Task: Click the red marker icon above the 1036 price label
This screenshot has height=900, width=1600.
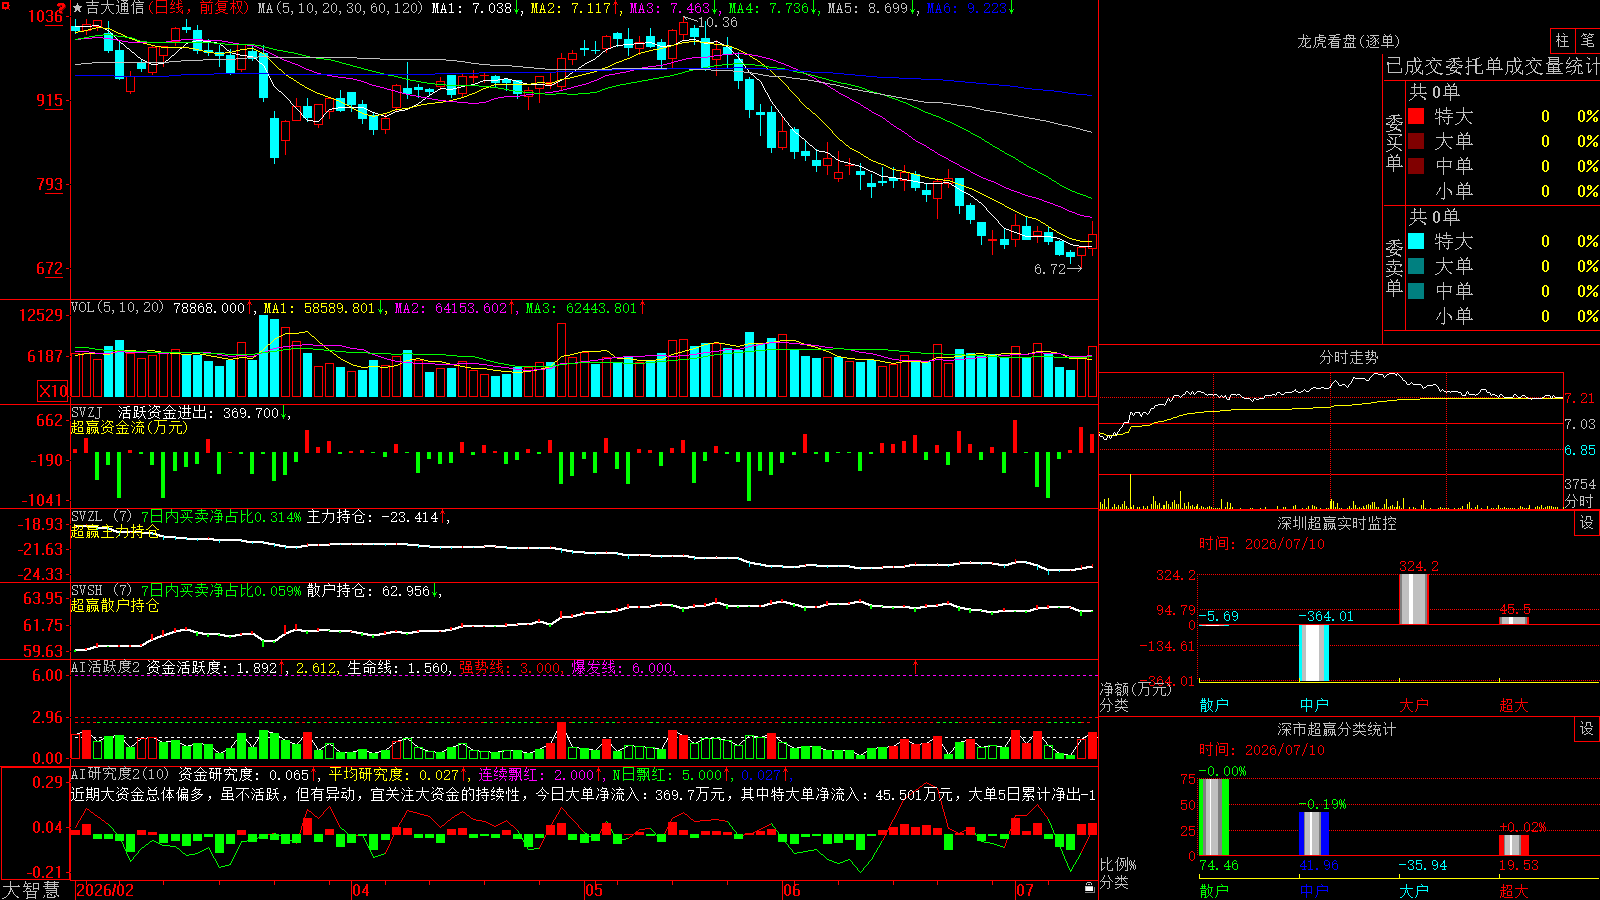Action: point(61,7)
